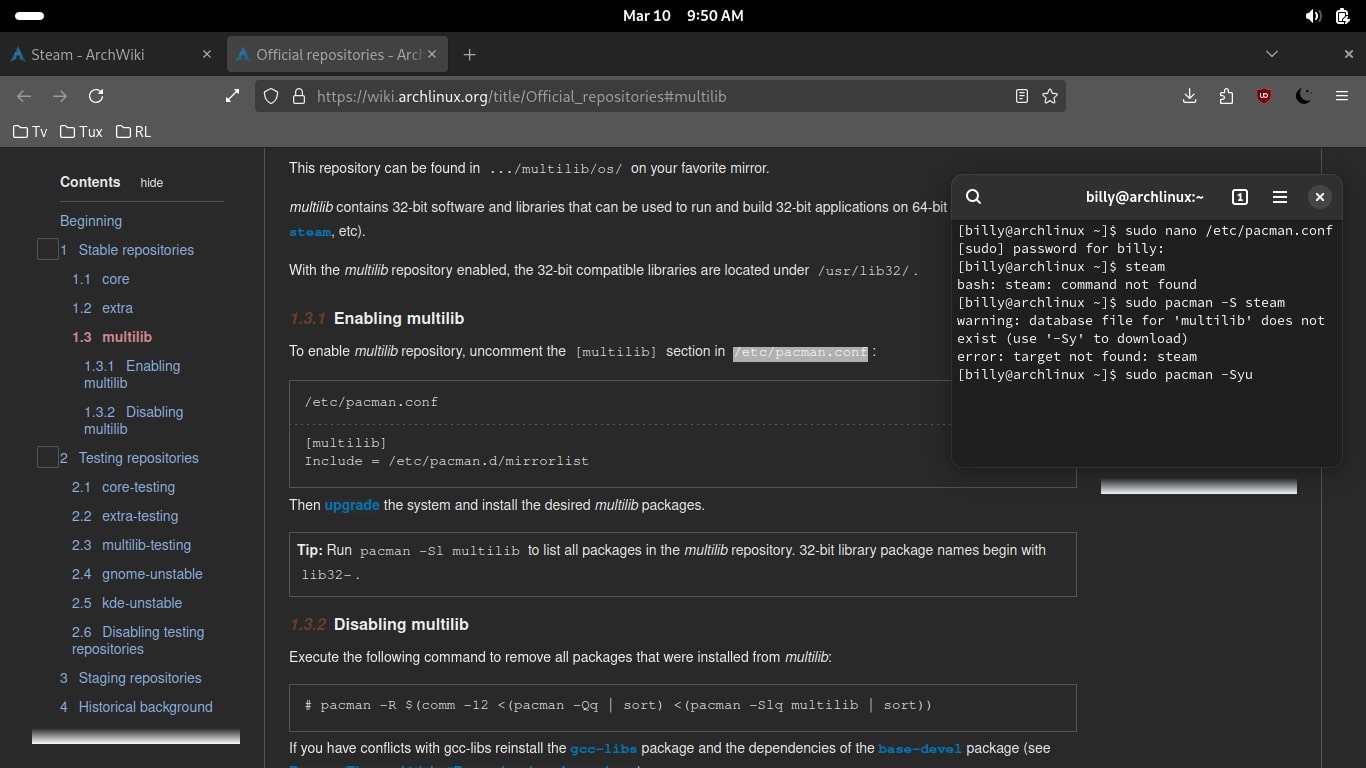This screenshot has width=1366, height=768.
Task: Collapse the Stable repositories section toggle
Action: (47, 249)
